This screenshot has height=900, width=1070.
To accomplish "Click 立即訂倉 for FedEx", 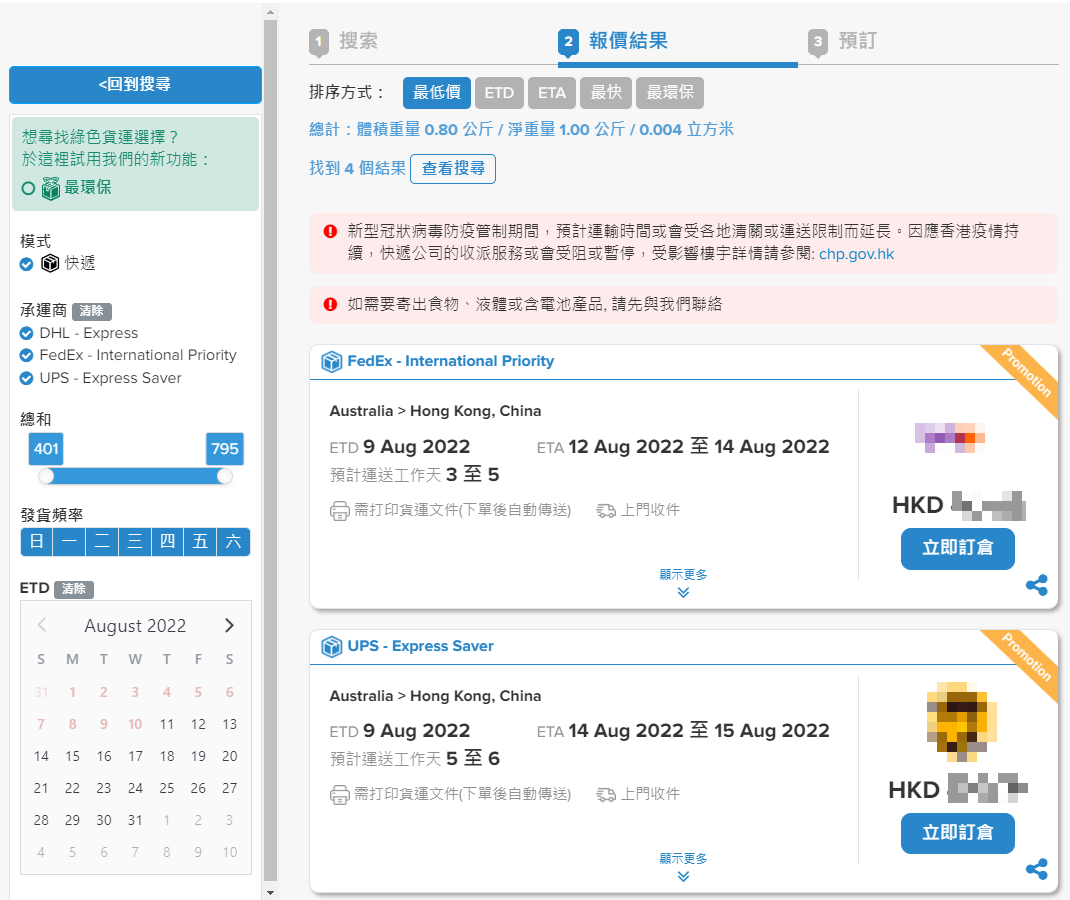I will [957, 549].
